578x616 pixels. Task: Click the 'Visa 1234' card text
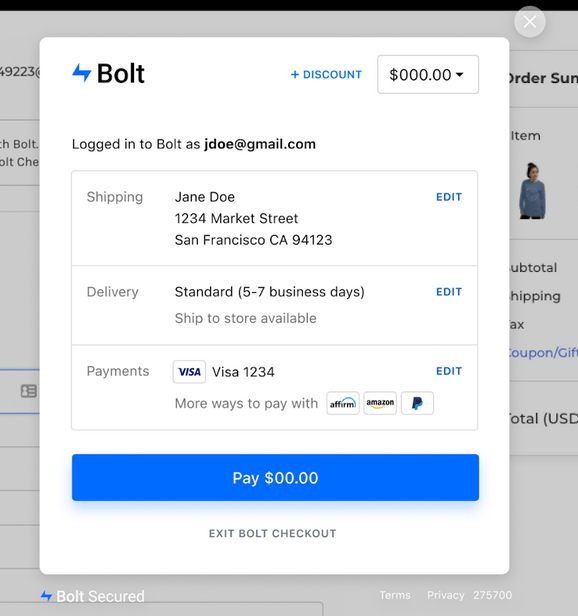[x=243, y=372]
